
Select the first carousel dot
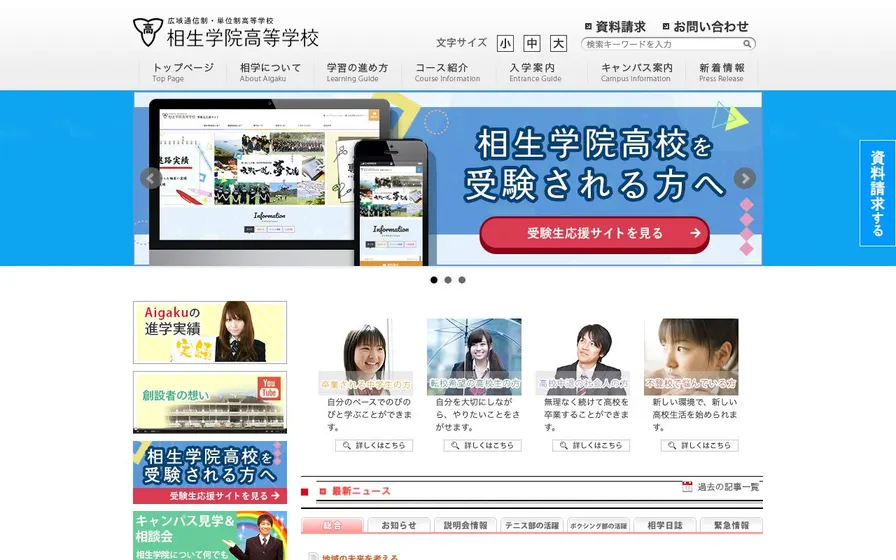coord(434,280)
